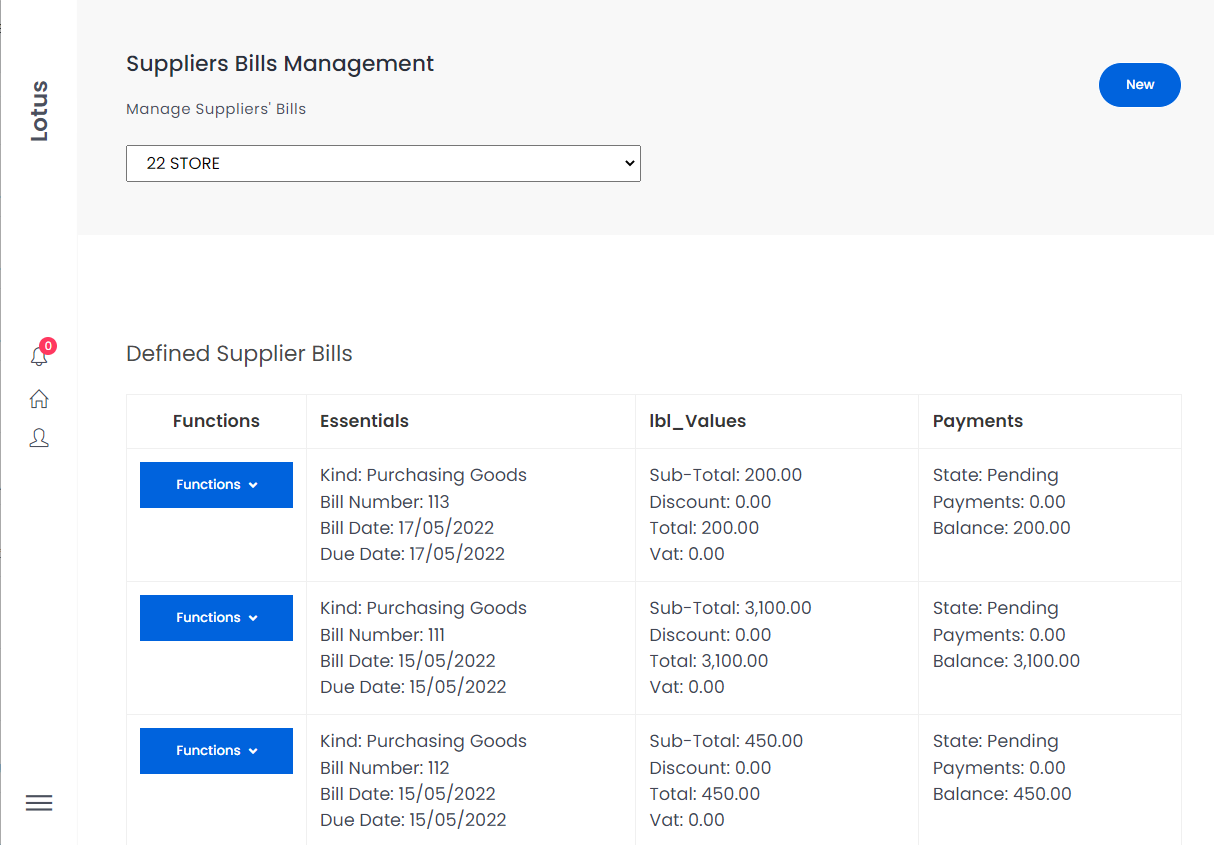Viewport: 1214px width, 845px height.
Task: Open the 22 STORE store dropdown
Action: [383, 164]
